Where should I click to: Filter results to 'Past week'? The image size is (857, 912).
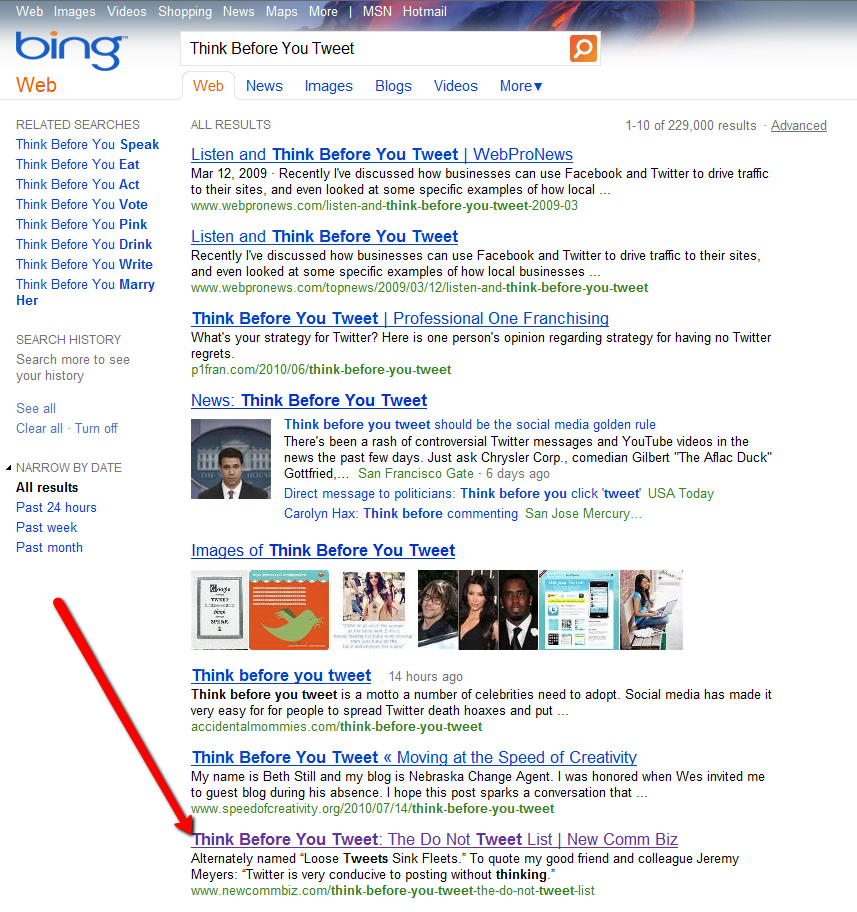click(47, 528)
